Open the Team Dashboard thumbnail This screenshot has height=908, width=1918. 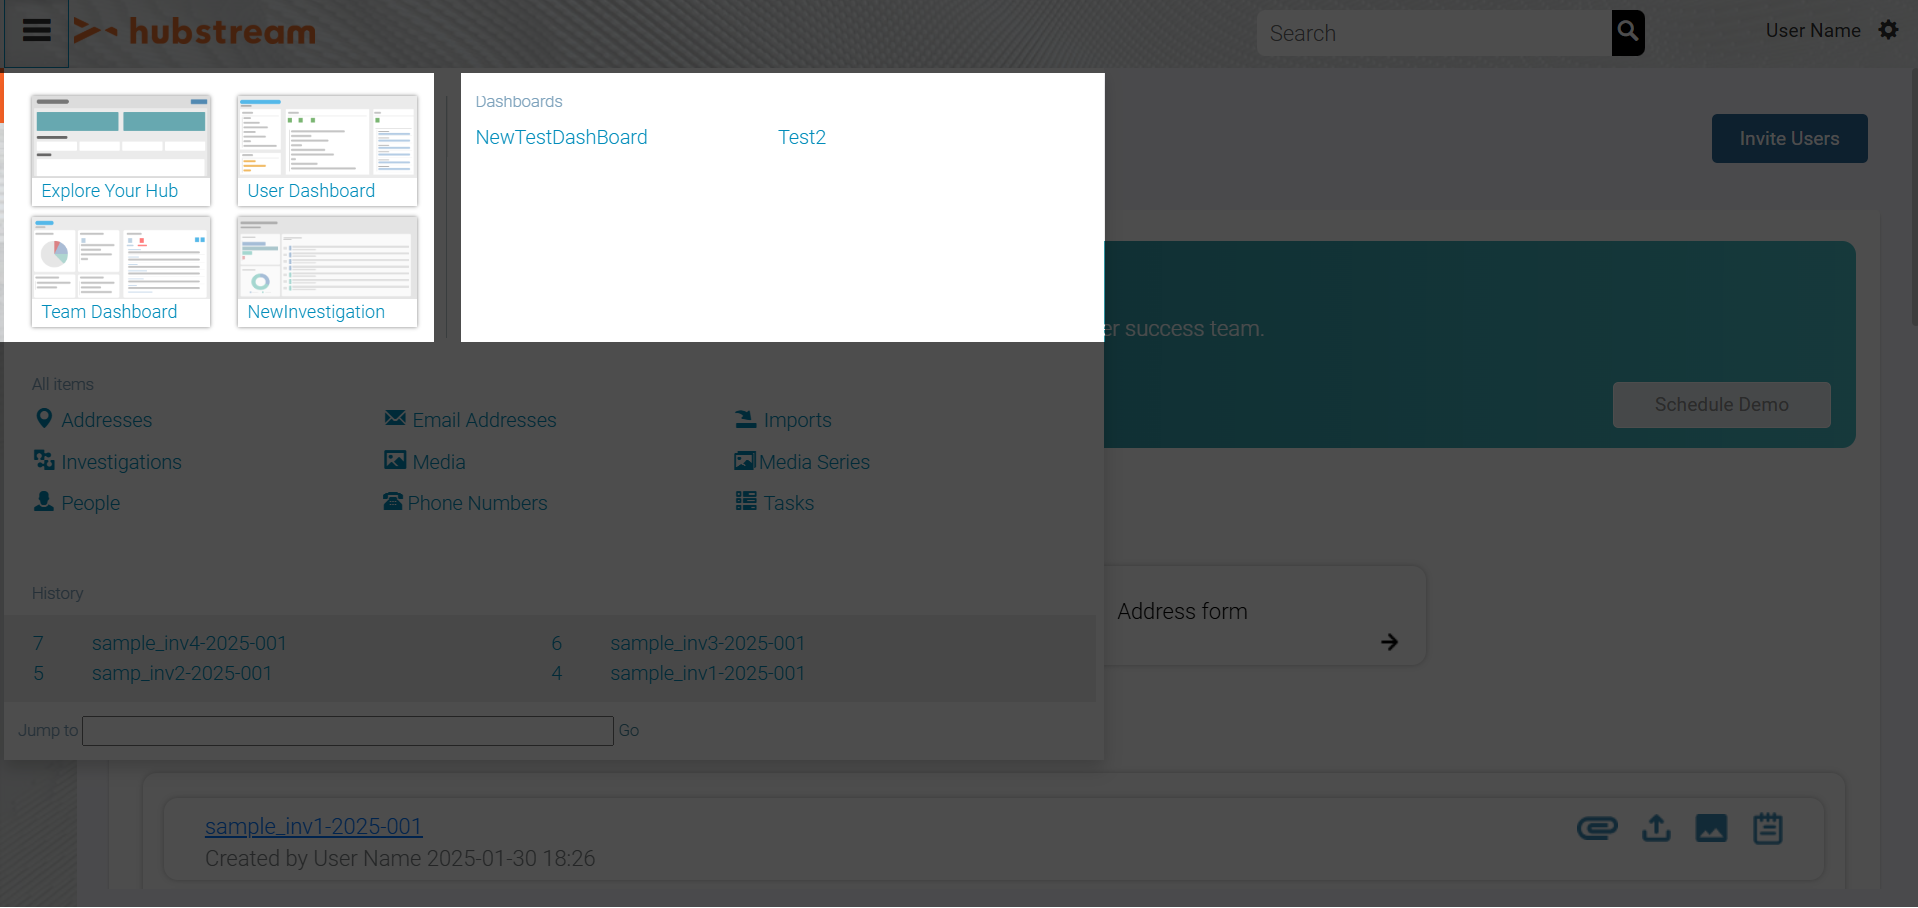pos(120,271)
